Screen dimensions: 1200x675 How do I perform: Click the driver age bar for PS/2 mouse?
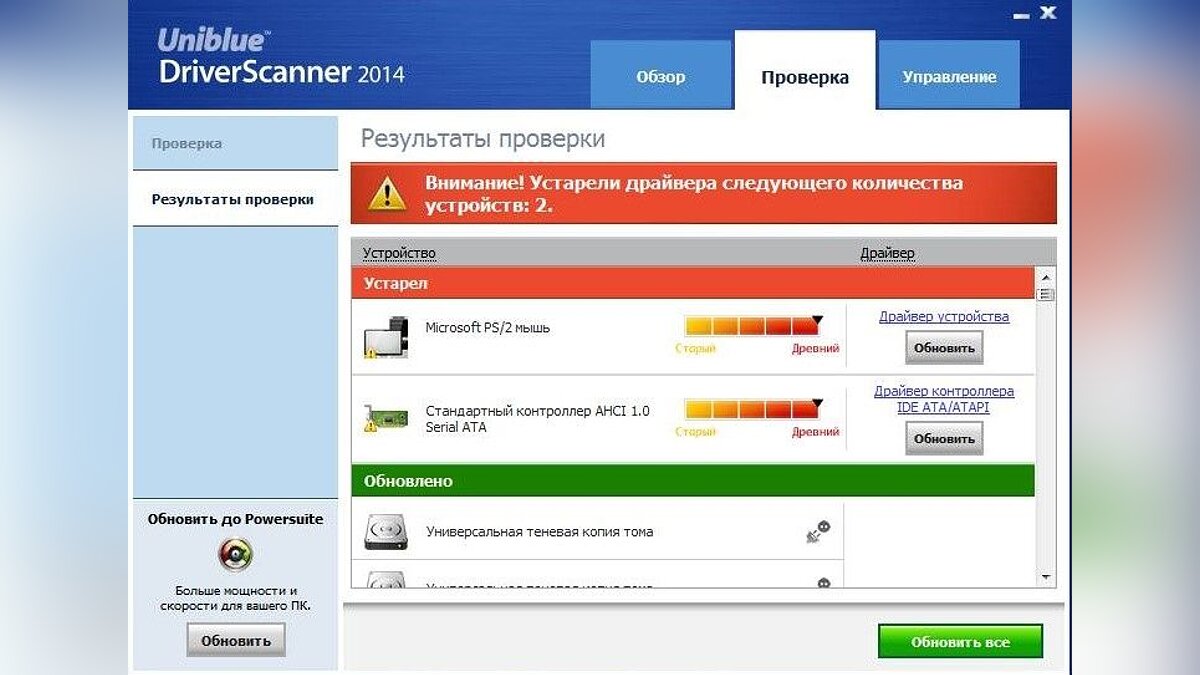point(752,326)
